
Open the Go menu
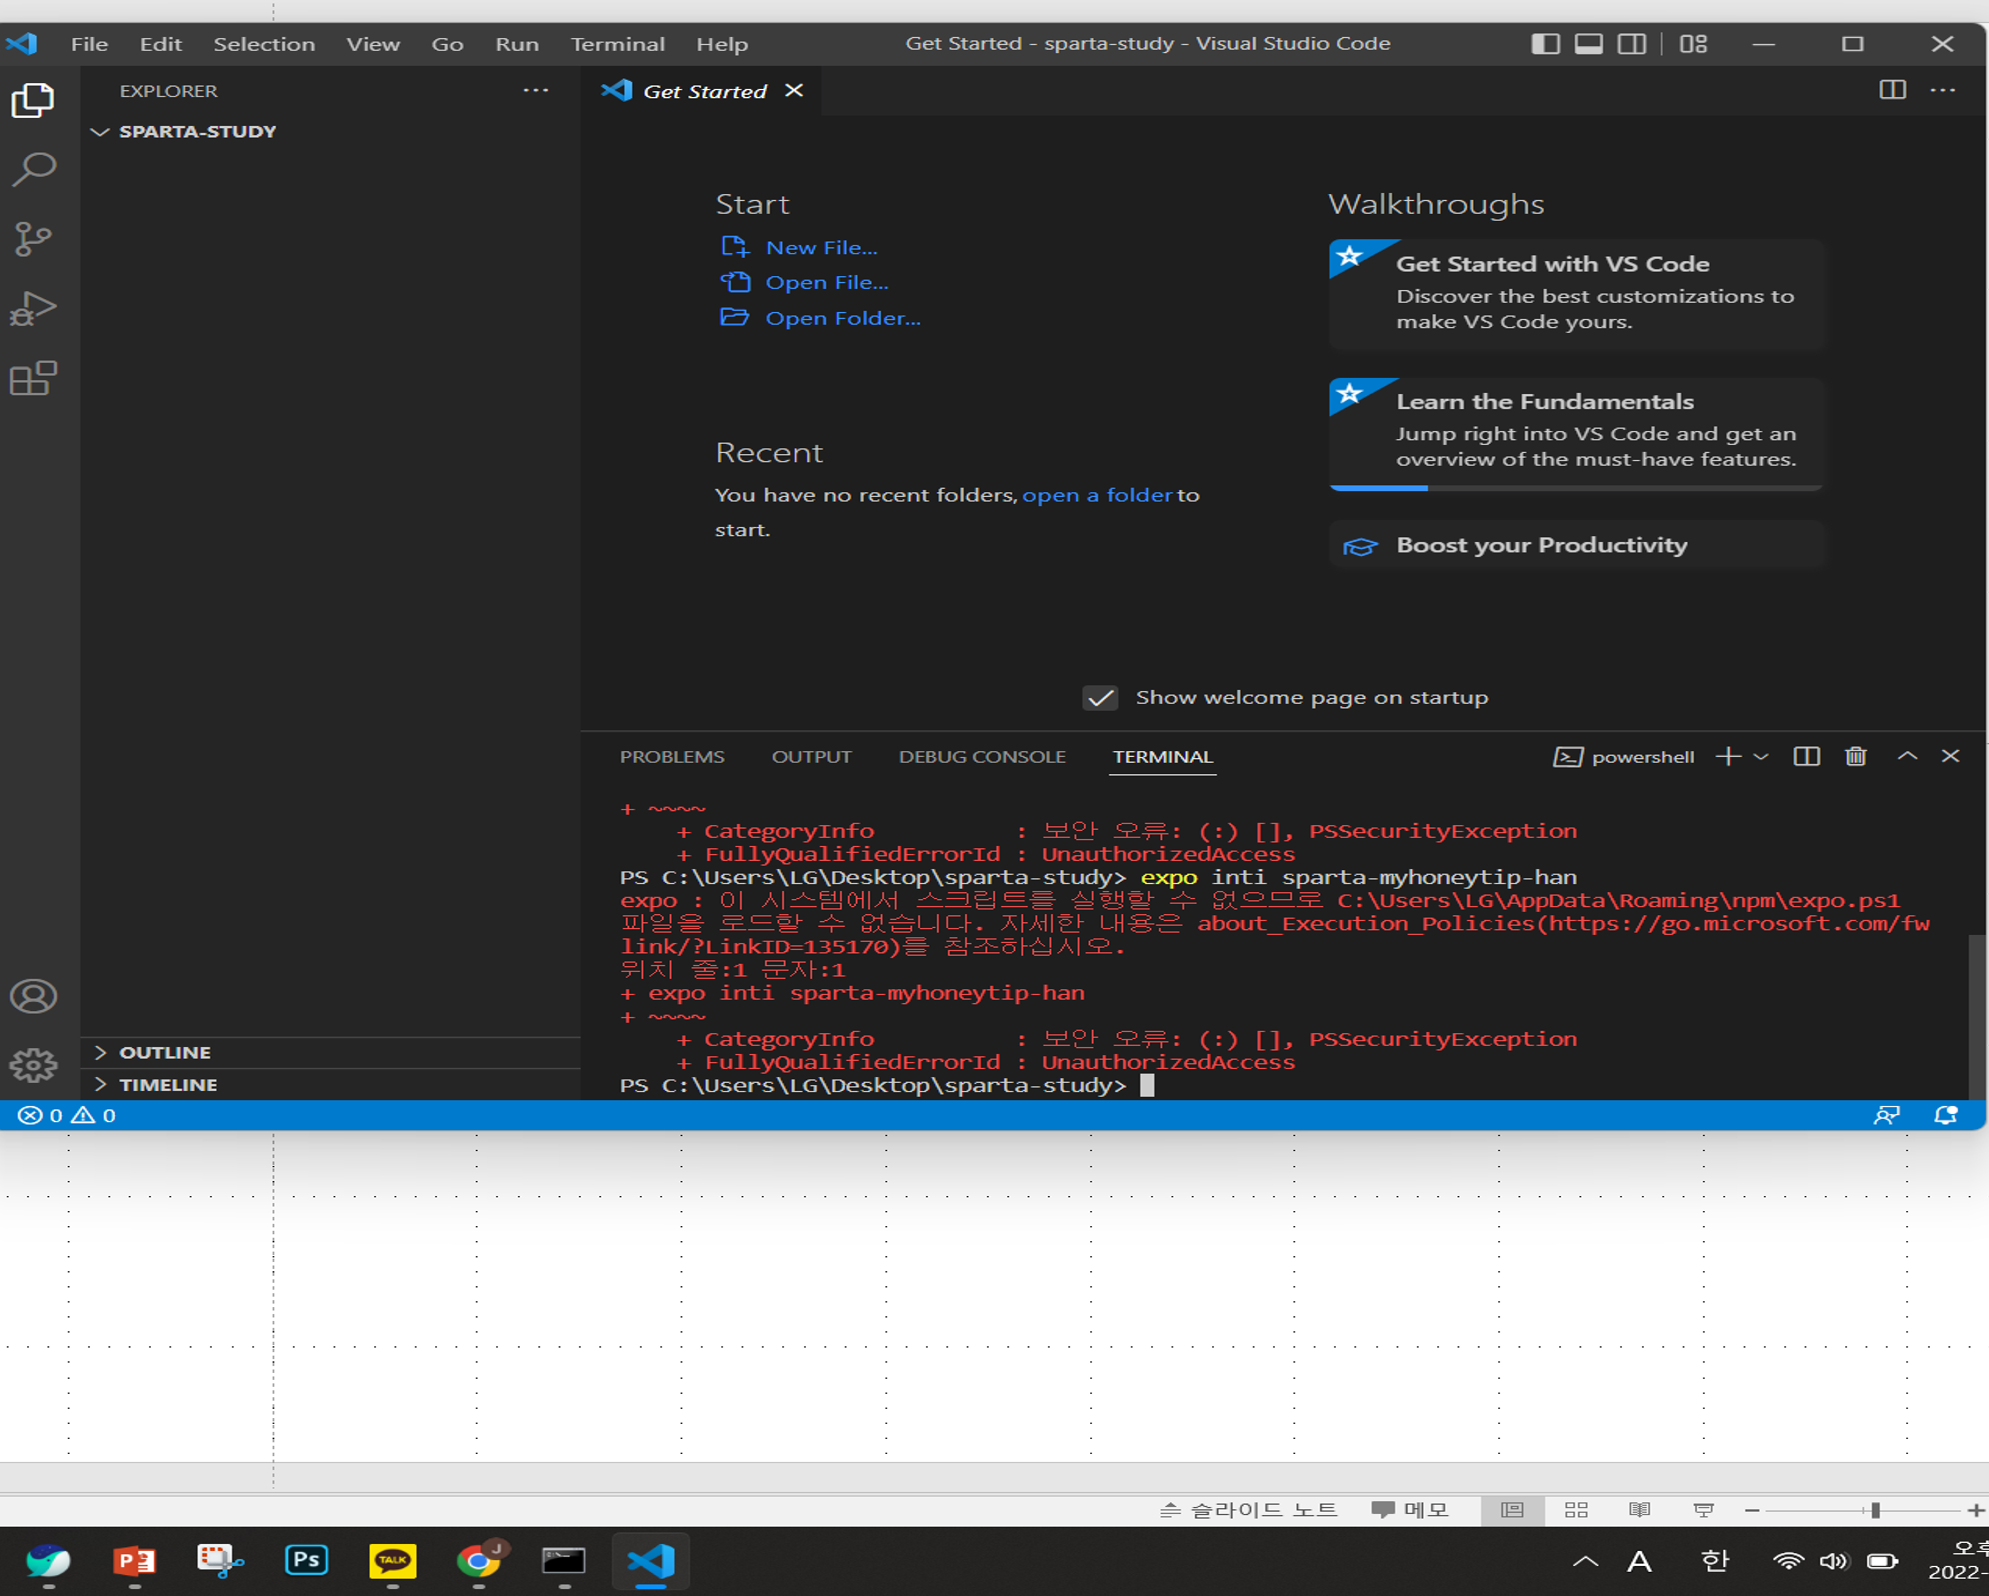[447, 44]
